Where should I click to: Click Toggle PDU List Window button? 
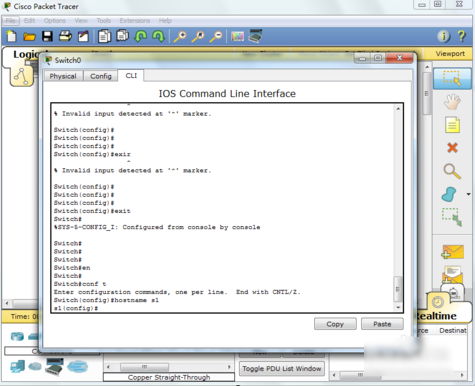(282, 369)
